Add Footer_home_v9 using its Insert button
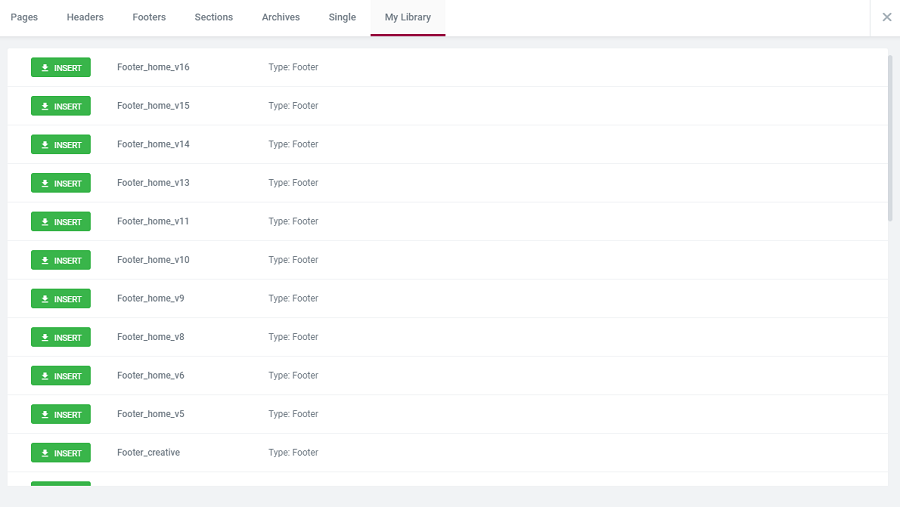Viewport: 900px width, 507px height. pos(61,299)
